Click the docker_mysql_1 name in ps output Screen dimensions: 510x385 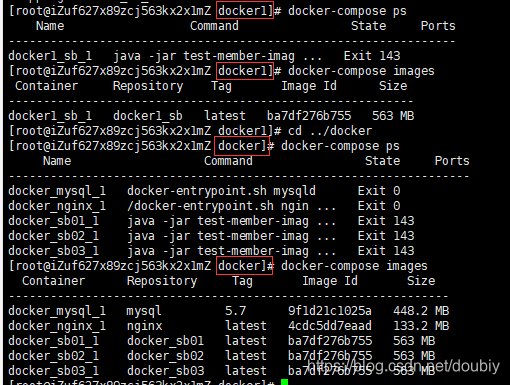[x=57, y=191]
